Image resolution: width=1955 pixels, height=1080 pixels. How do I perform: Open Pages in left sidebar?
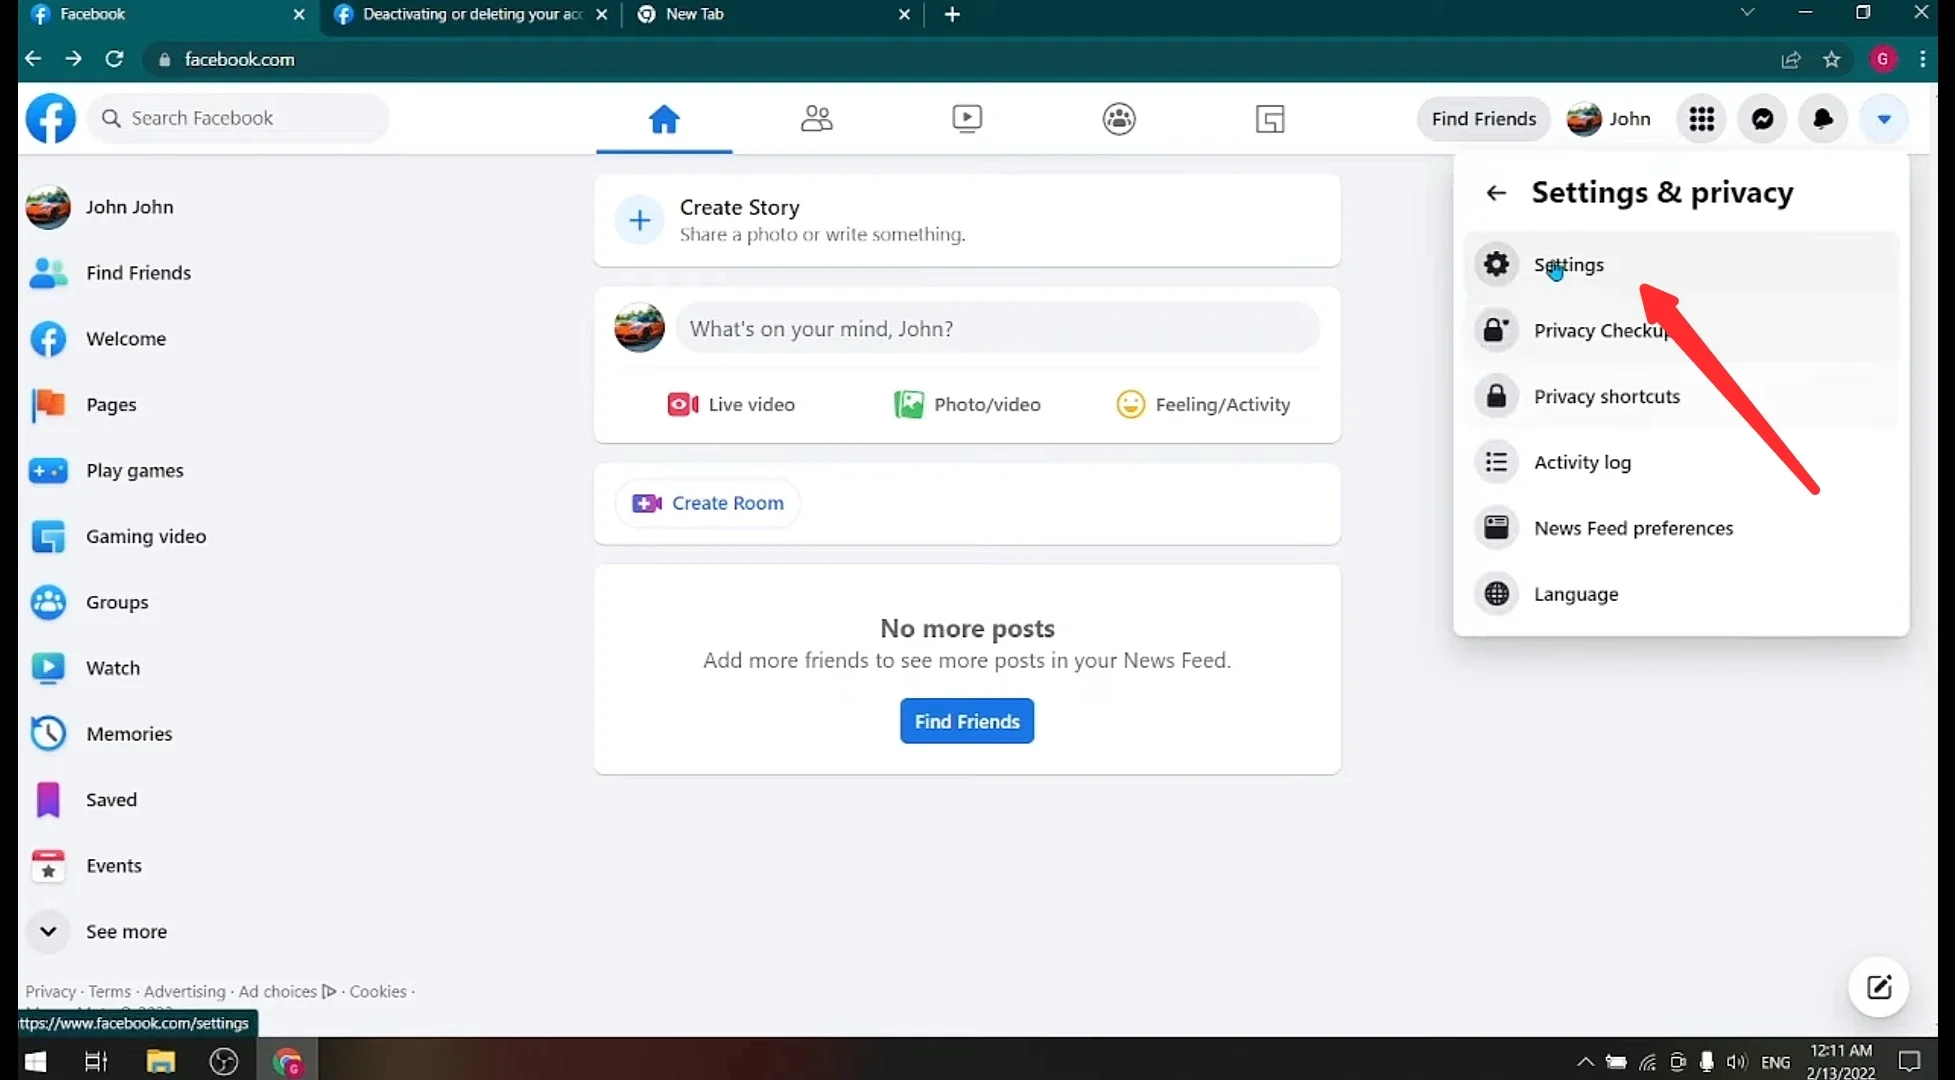pos(84,405)
